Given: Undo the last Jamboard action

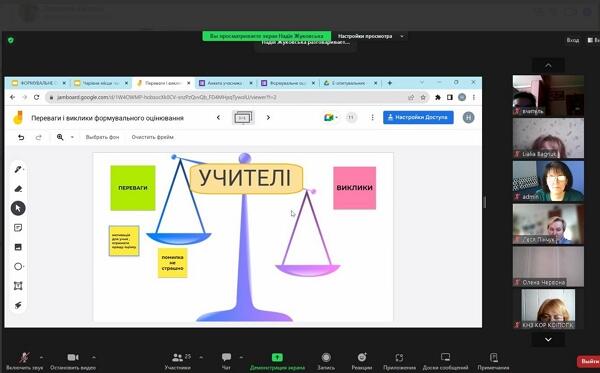Looking at the screenshot, I should pos(21,137).
